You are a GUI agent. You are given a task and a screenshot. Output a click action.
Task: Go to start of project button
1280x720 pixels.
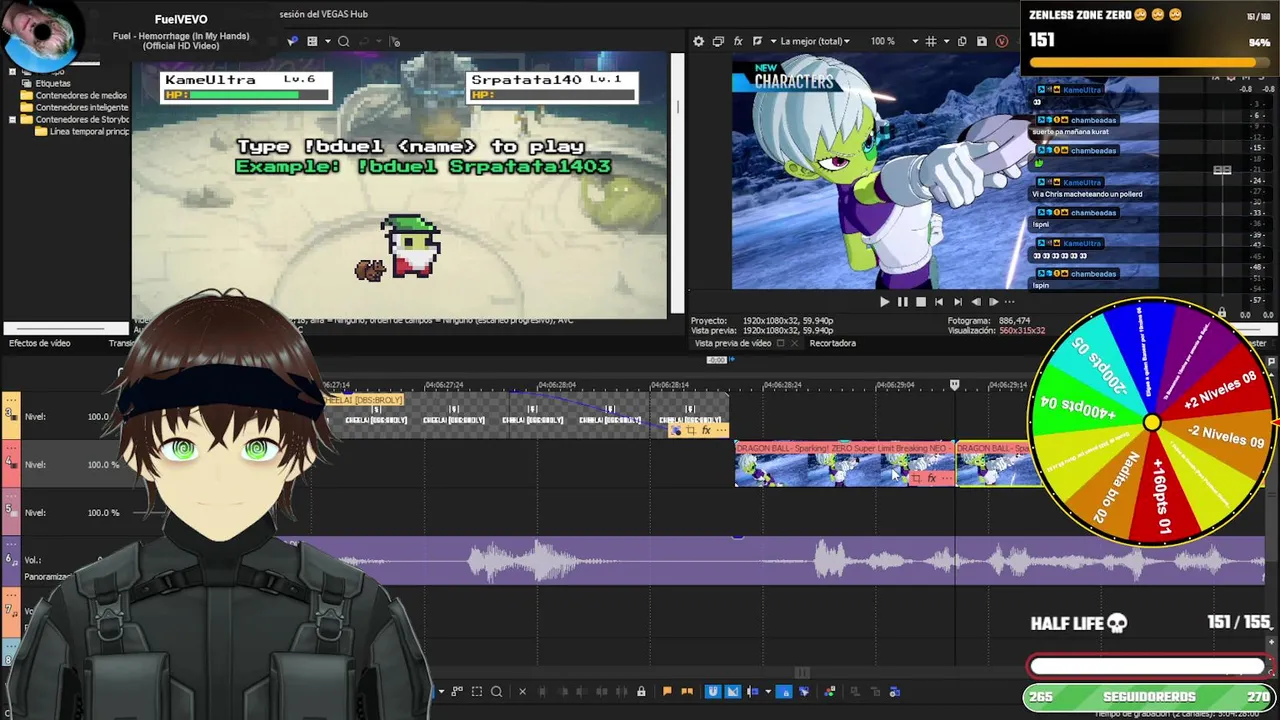click(x=938, y=301)
